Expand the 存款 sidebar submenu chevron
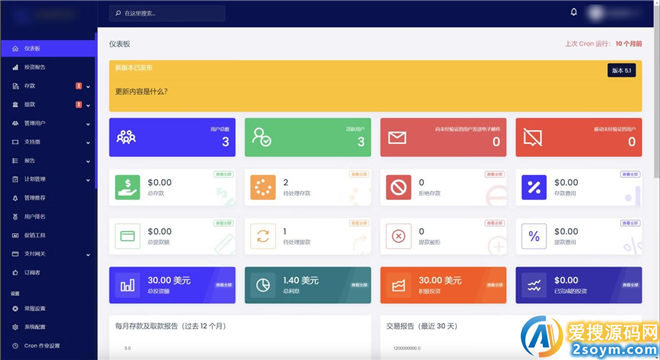 click(88, 86)
